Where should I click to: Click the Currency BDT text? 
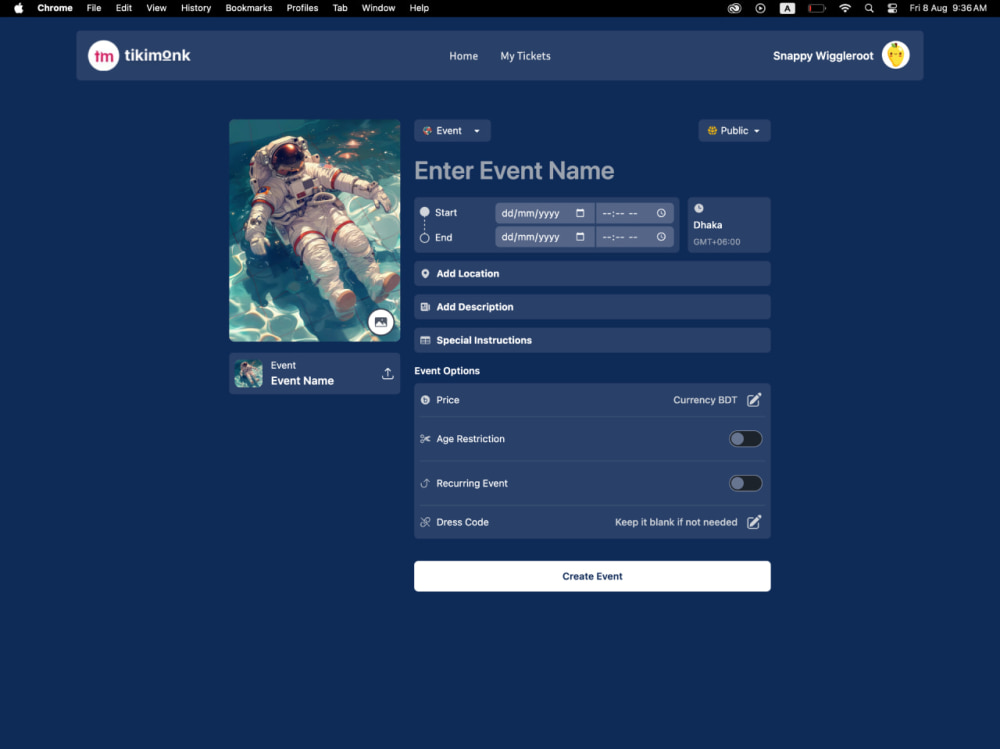click(x=705, y=400)
